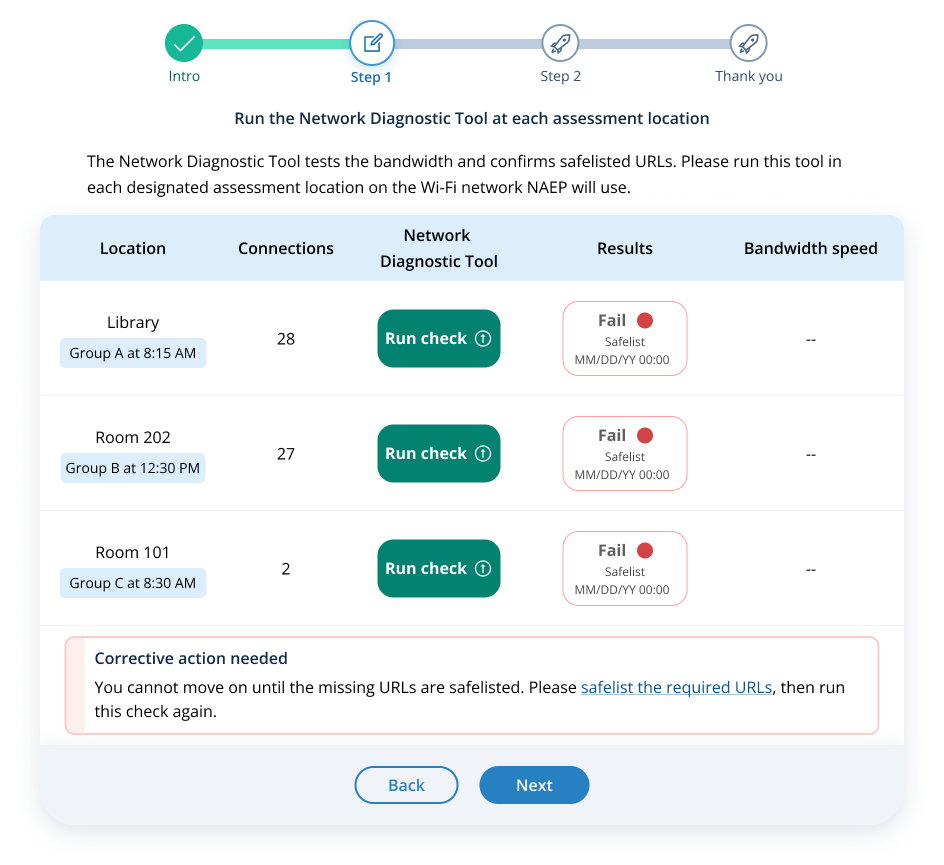
Task: Click the completed progress bar segment after Intro
Action: click(277, 44)
